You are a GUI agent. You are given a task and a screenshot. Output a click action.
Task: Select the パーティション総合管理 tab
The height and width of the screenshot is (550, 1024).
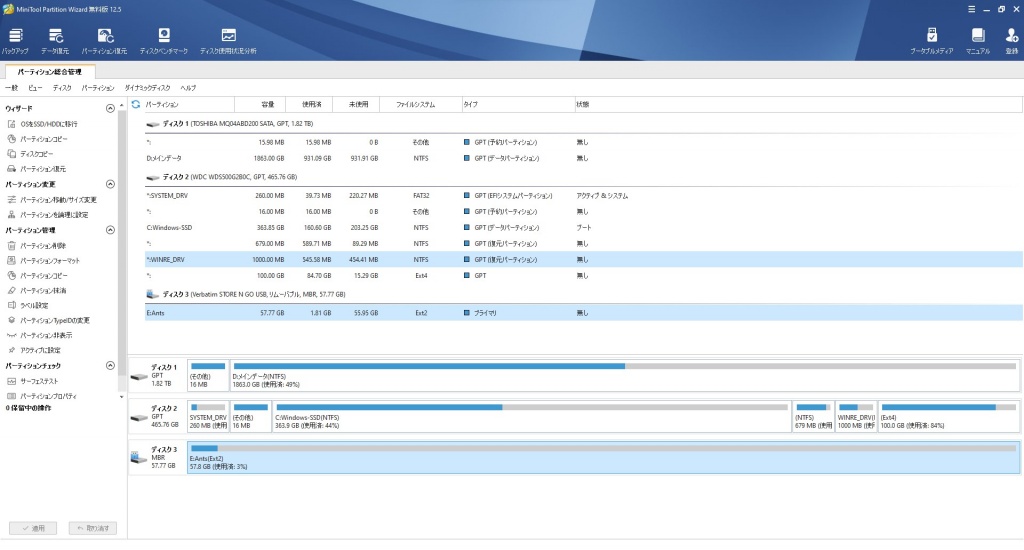50,72
